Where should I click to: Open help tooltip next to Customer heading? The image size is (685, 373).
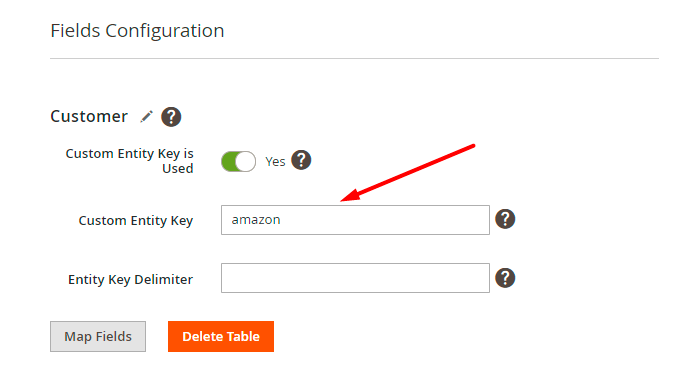171,117
